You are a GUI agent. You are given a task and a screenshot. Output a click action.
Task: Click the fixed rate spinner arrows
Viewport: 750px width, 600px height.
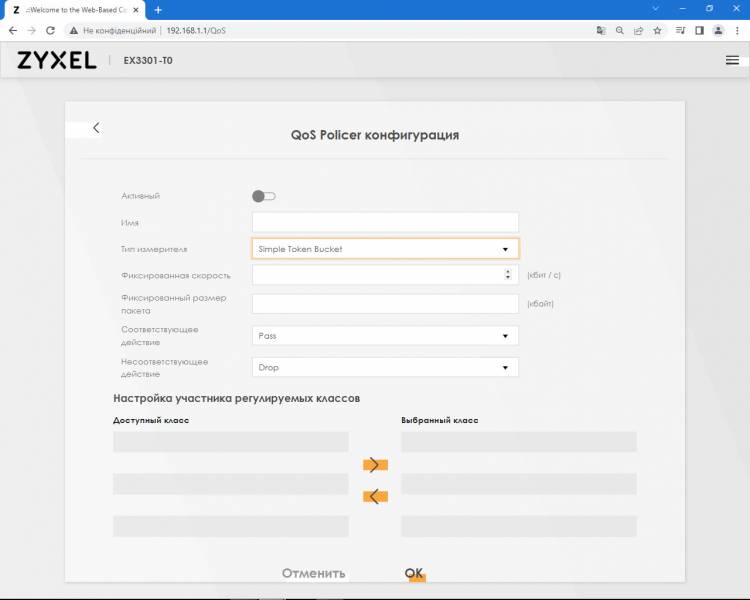(x=507, y=275)
